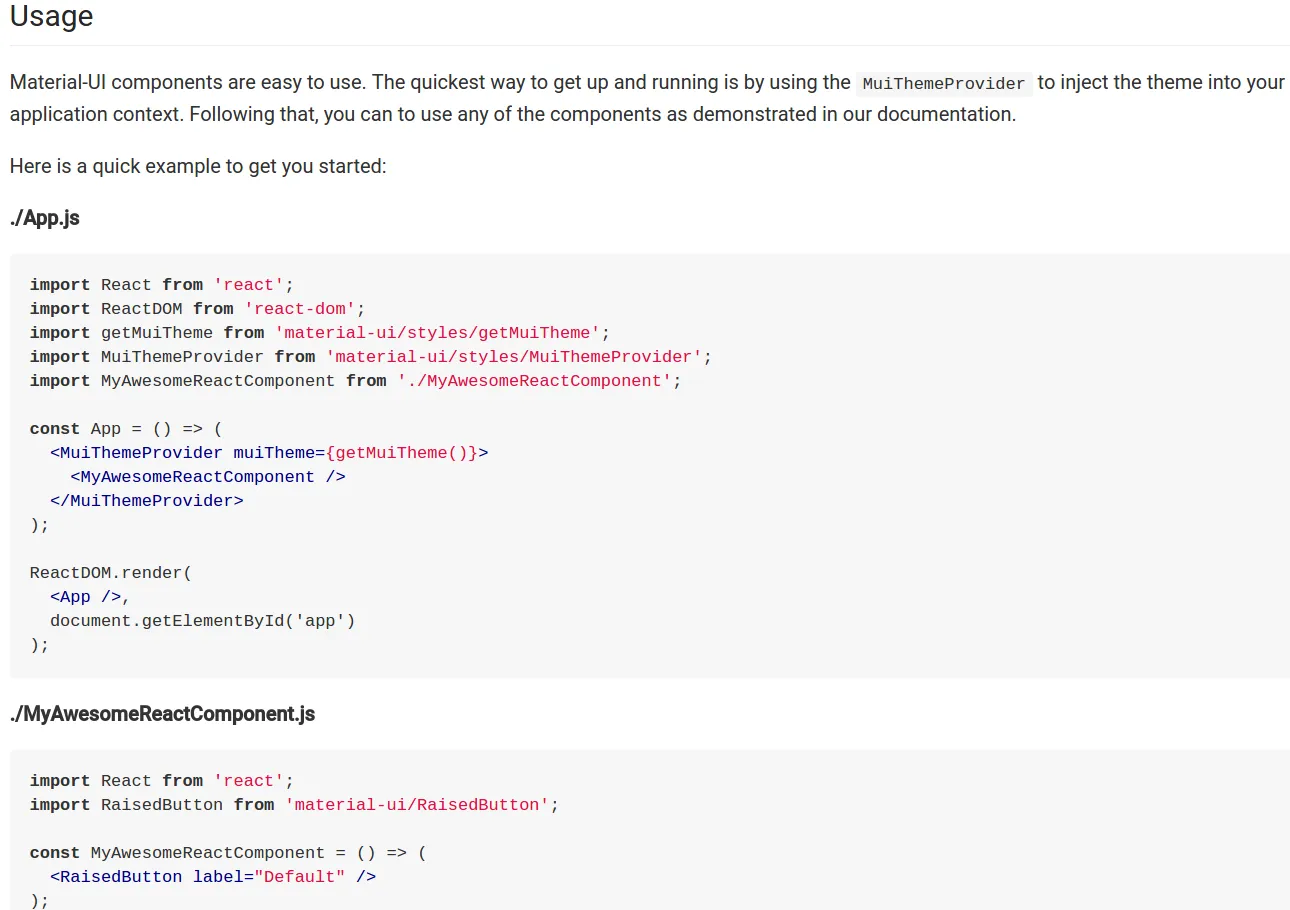Click the 'material-ui/styles/getMuiTheme' import path

(437, 333)
